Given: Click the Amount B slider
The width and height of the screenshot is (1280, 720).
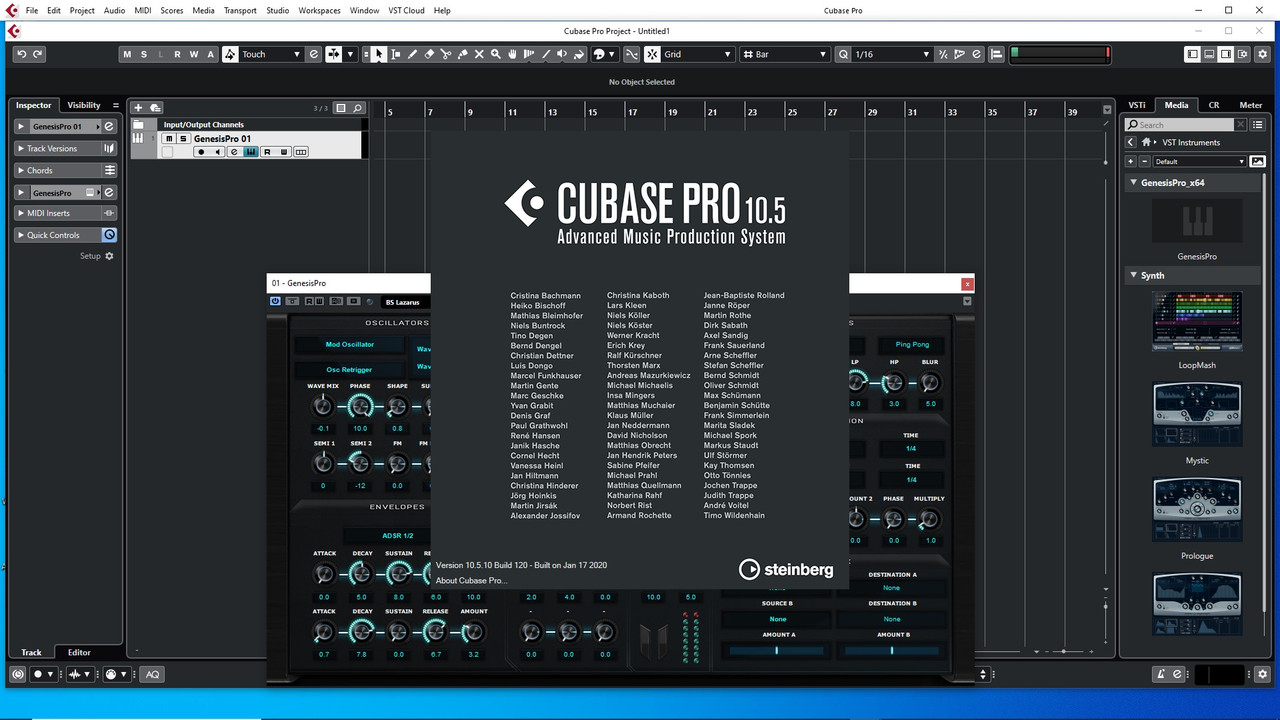Looking at the screenshot, I should point(891,650).
